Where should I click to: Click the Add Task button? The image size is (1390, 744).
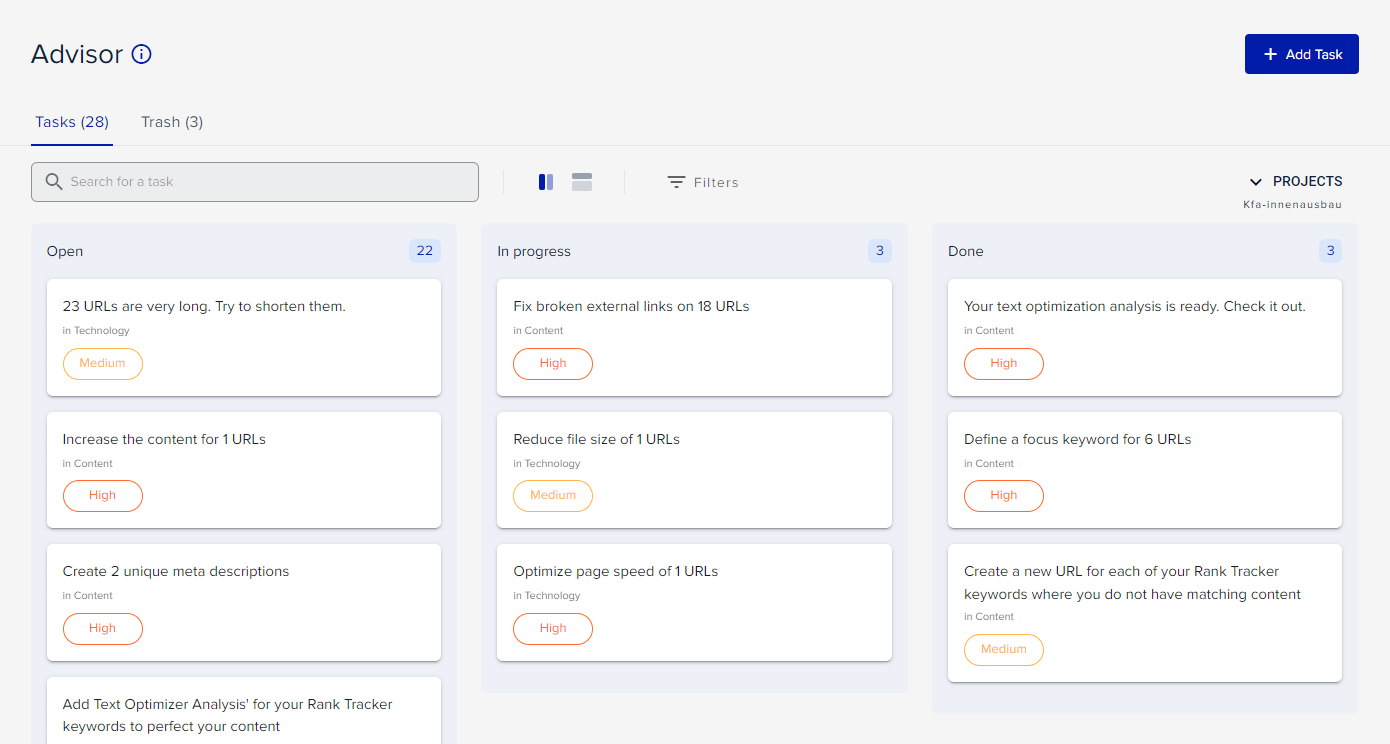pyautogui.click(x=1301, y=53)
